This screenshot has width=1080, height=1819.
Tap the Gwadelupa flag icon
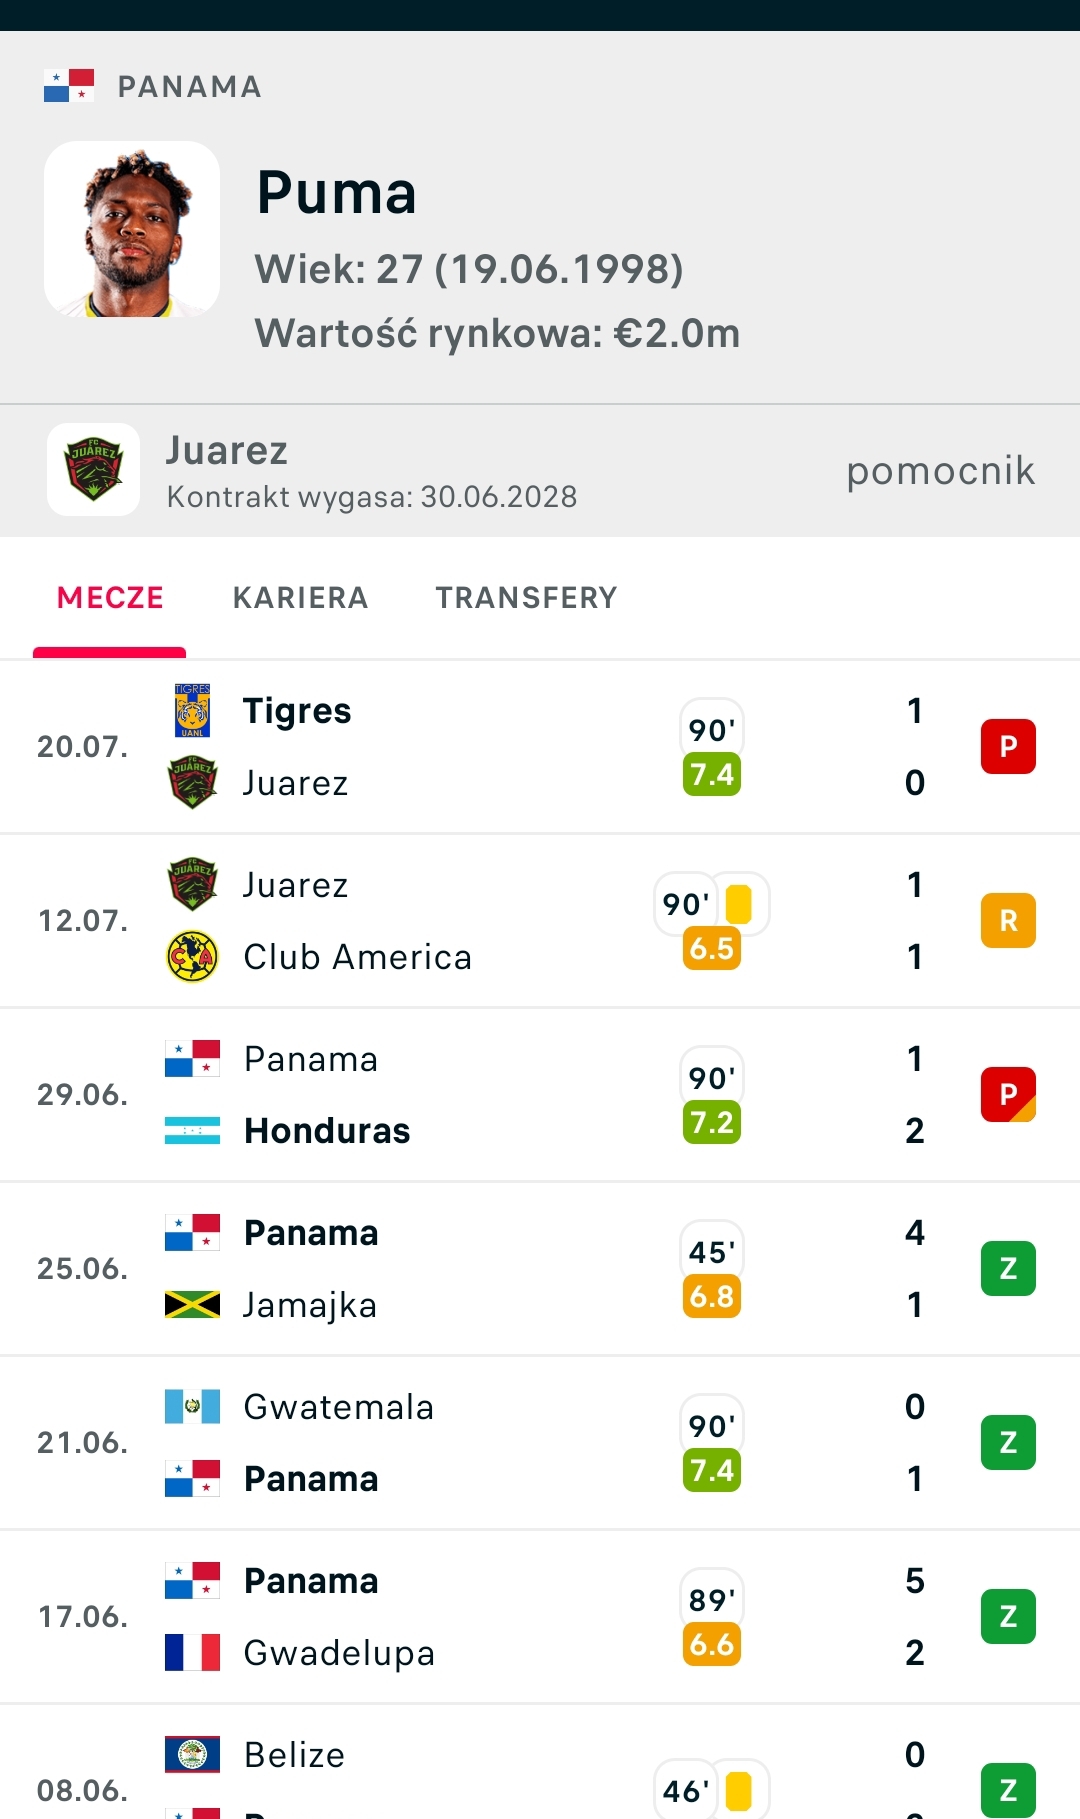(192, 1653)
